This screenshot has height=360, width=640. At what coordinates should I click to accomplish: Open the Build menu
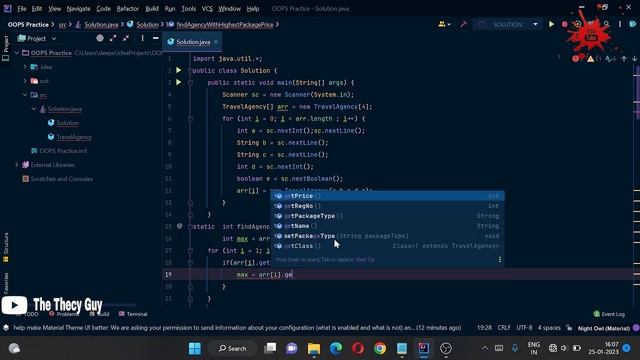tap(152, 9)
